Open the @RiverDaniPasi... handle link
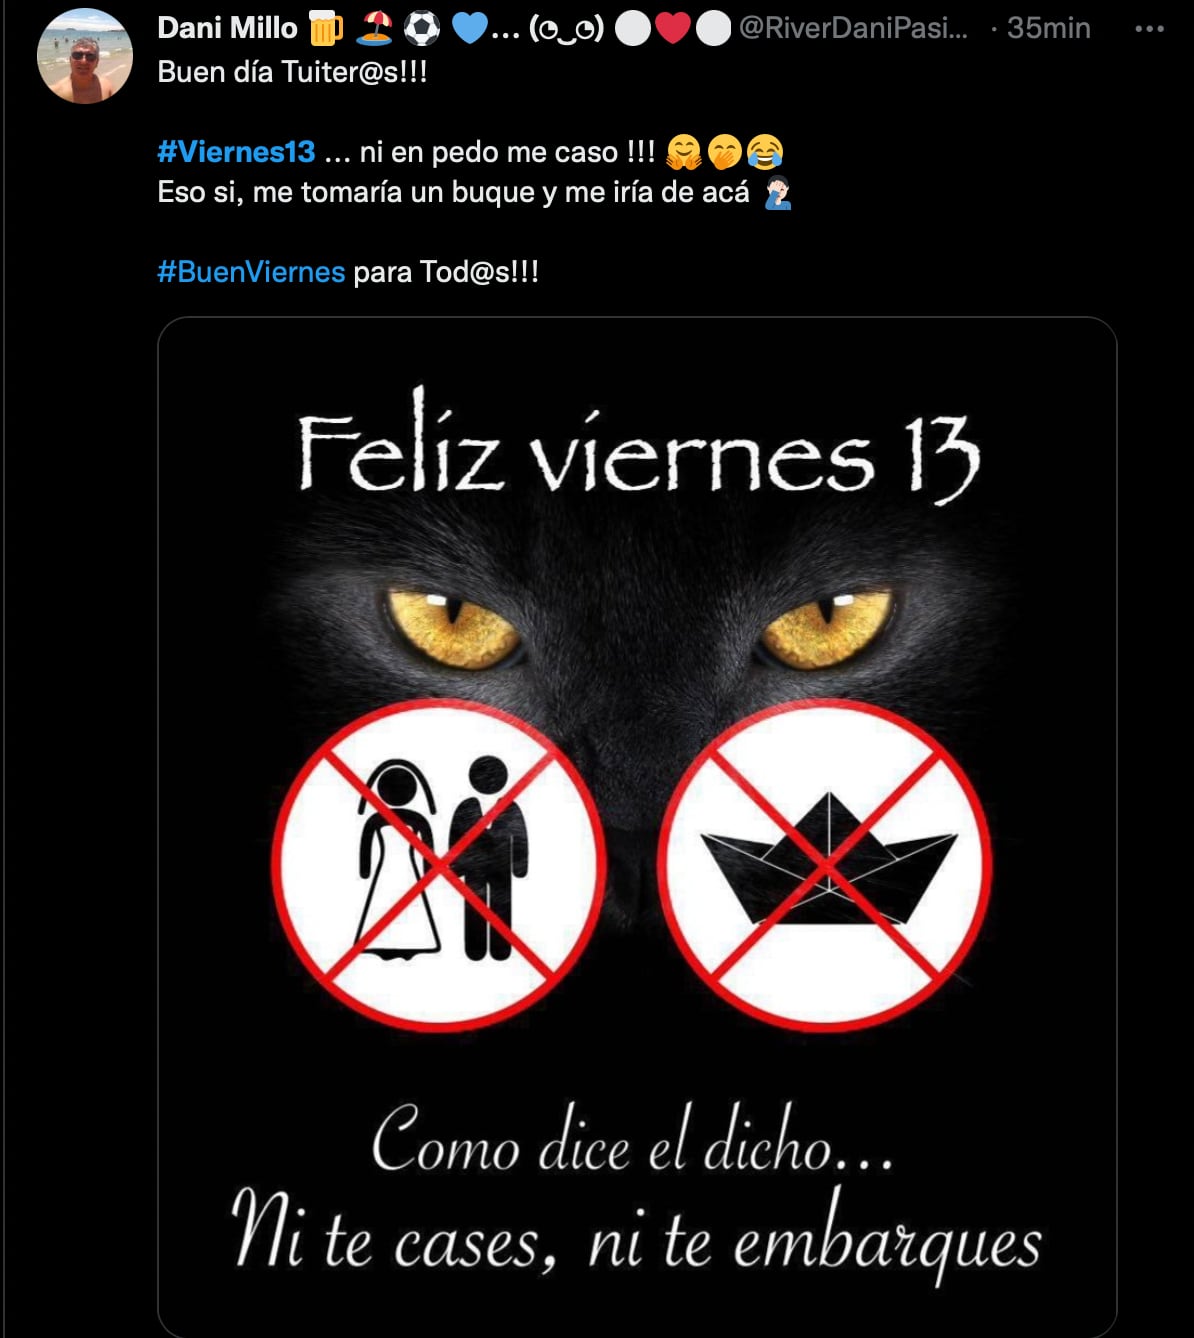This screenshot has height=1338, width=1194. pos(853,28)
